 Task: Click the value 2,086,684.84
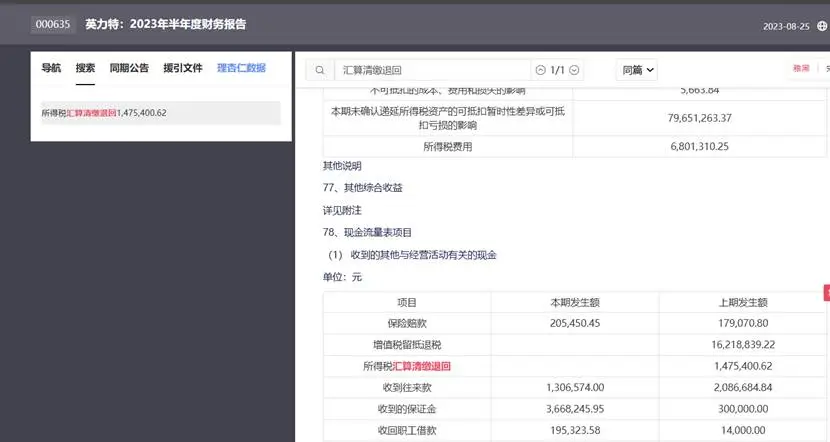(x=743, y=387)
